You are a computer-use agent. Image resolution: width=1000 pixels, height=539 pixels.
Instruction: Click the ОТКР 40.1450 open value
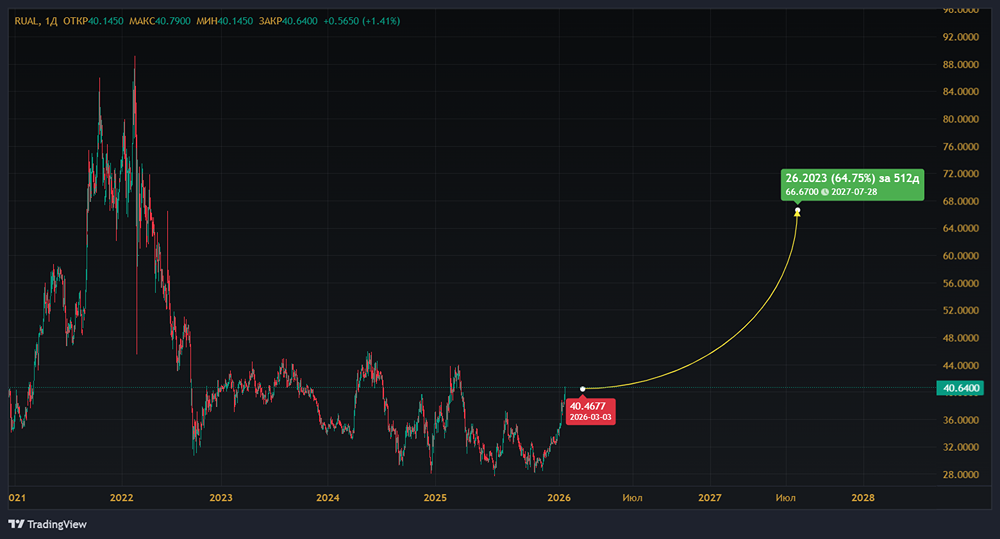[x=93, y=21]
